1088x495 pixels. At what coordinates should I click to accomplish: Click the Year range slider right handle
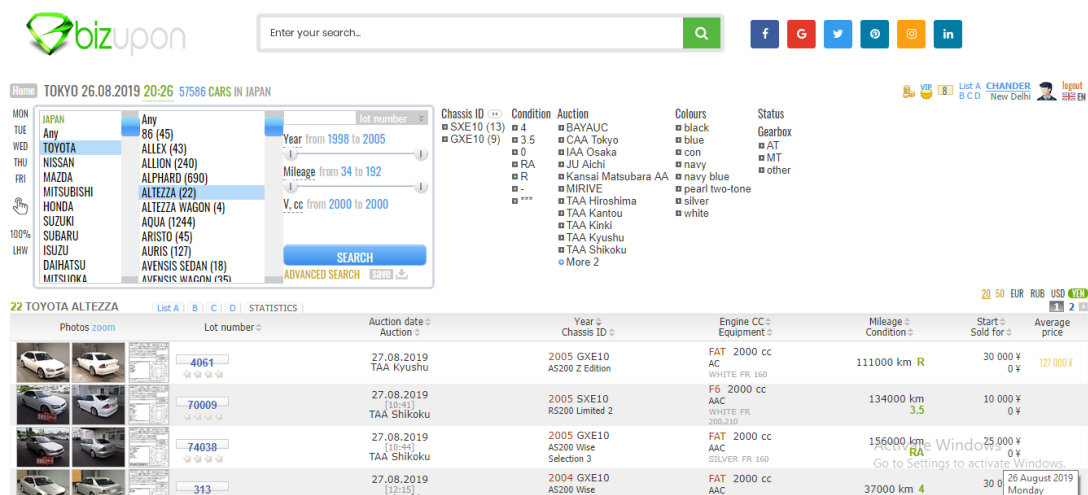click(420, 155)
